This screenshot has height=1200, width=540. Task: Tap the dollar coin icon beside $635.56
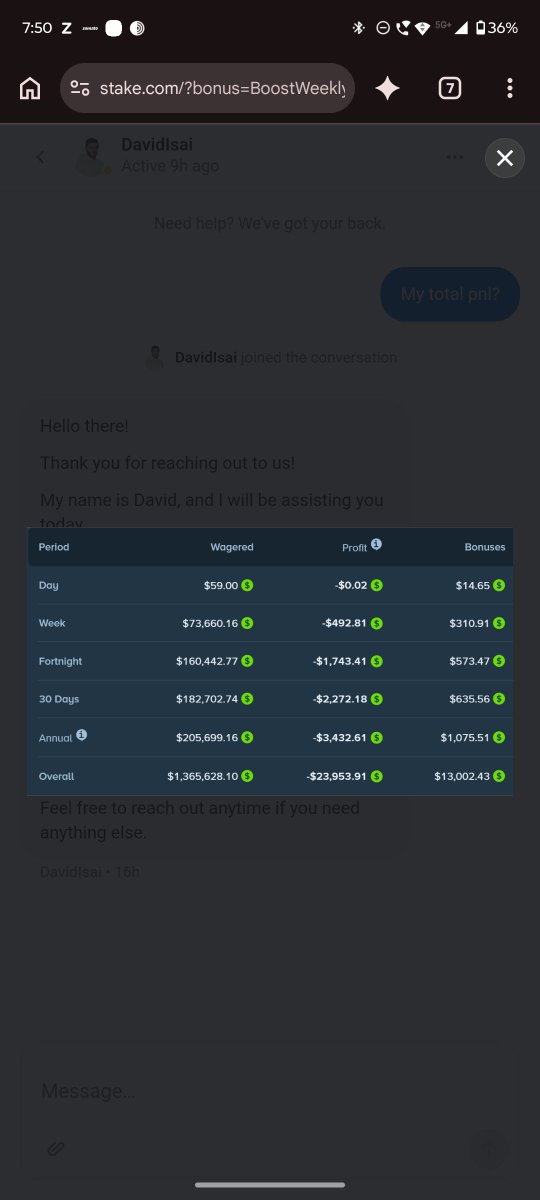(499, 699)
